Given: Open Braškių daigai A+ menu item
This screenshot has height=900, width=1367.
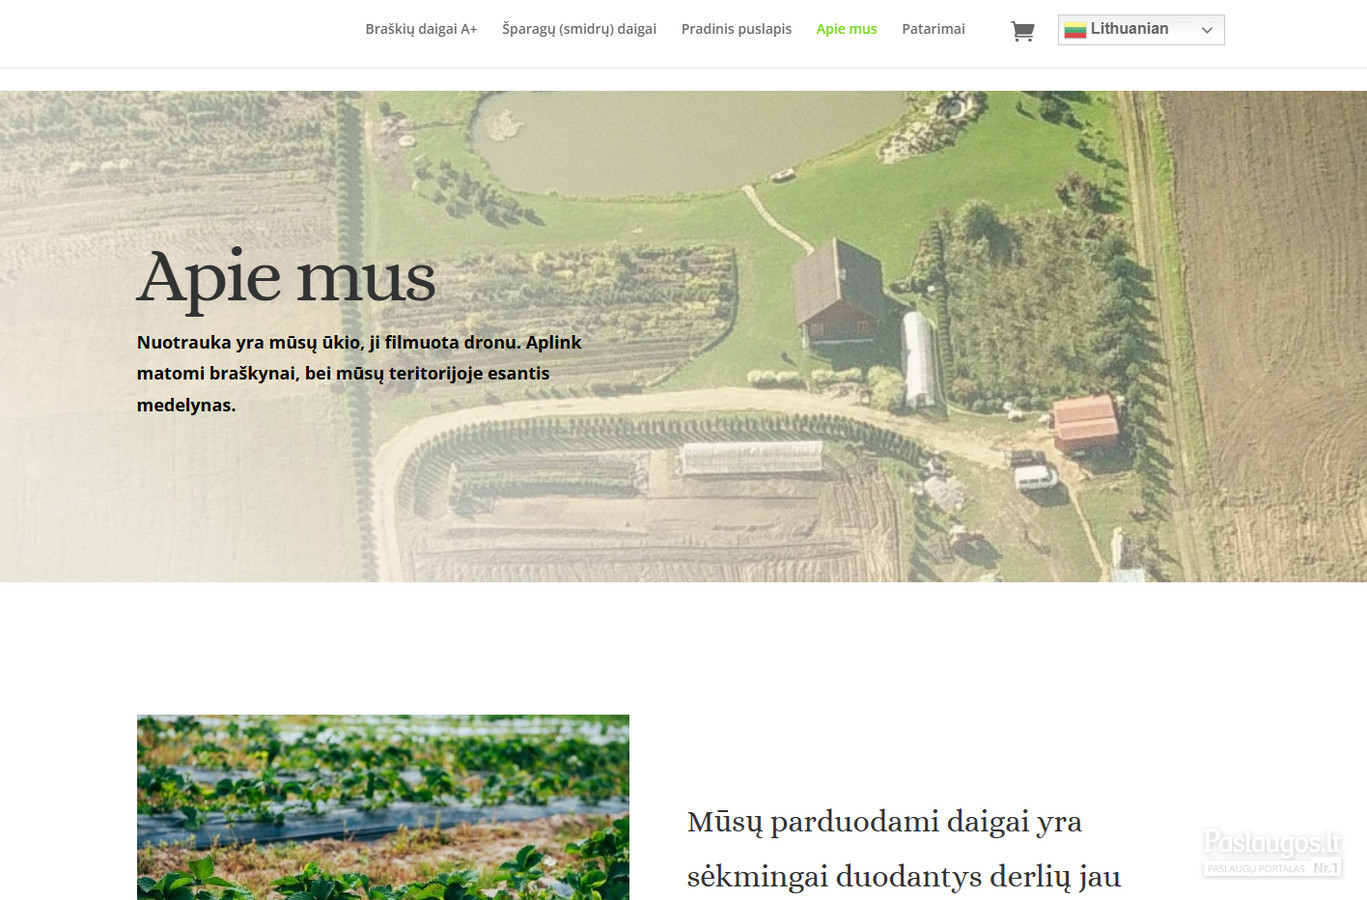Looking at the screenshot, I should tap(421, 29).
